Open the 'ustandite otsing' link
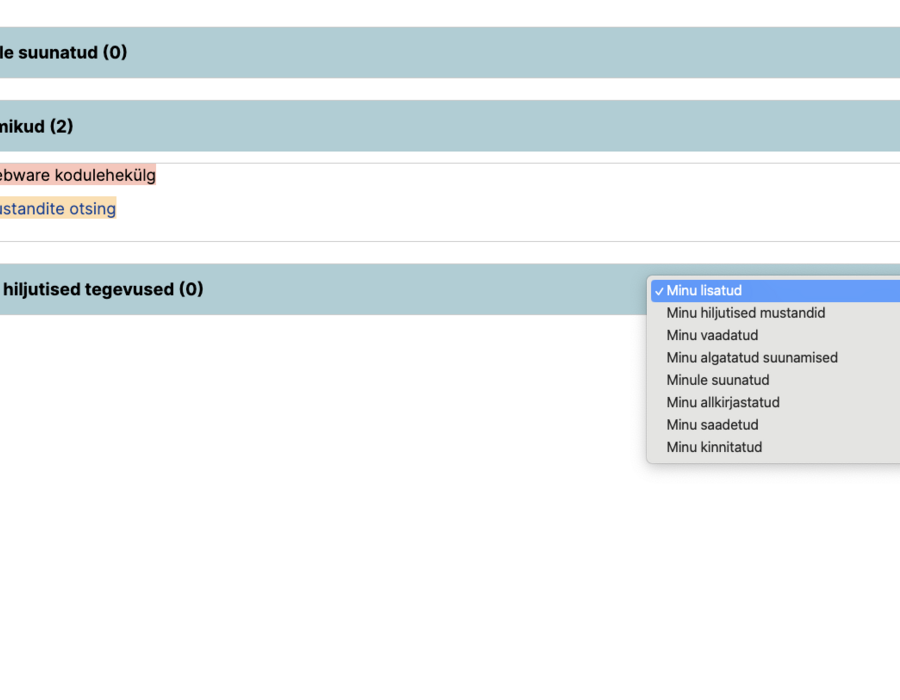 [x=57, y=208]
